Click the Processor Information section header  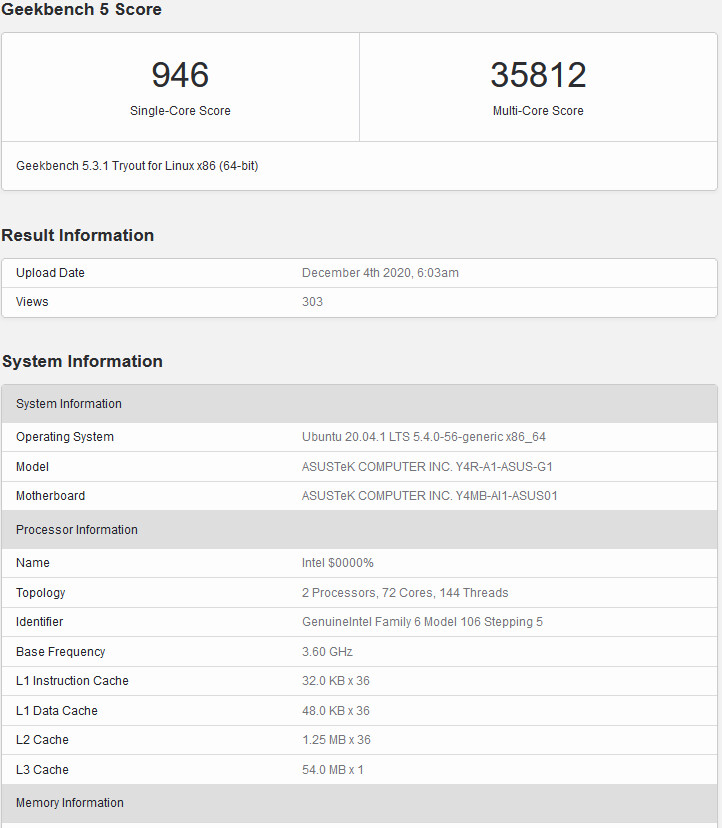tap(359, 530)
